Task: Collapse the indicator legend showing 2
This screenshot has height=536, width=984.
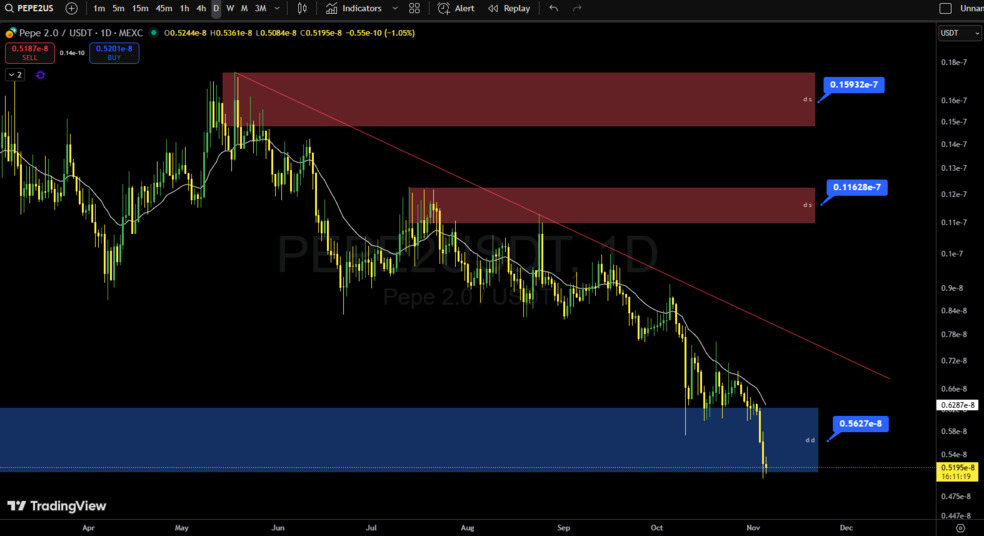Action: pos(15,75)
